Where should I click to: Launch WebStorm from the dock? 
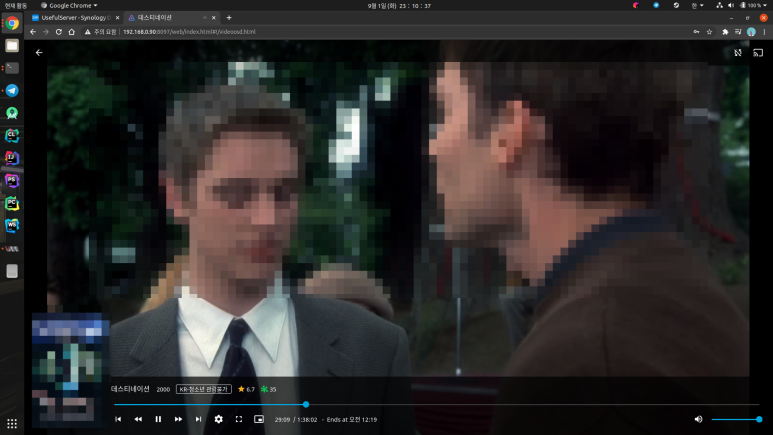12,226
